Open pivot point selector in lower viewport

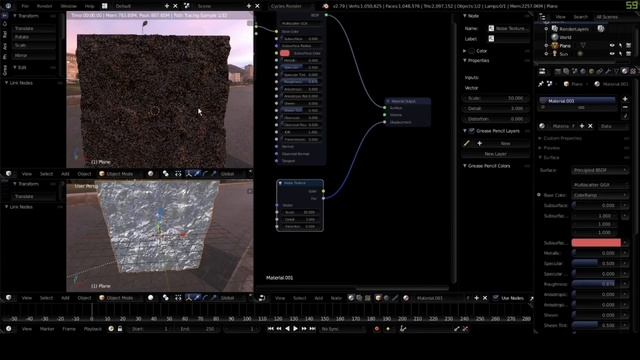click(x=166, y=298)
